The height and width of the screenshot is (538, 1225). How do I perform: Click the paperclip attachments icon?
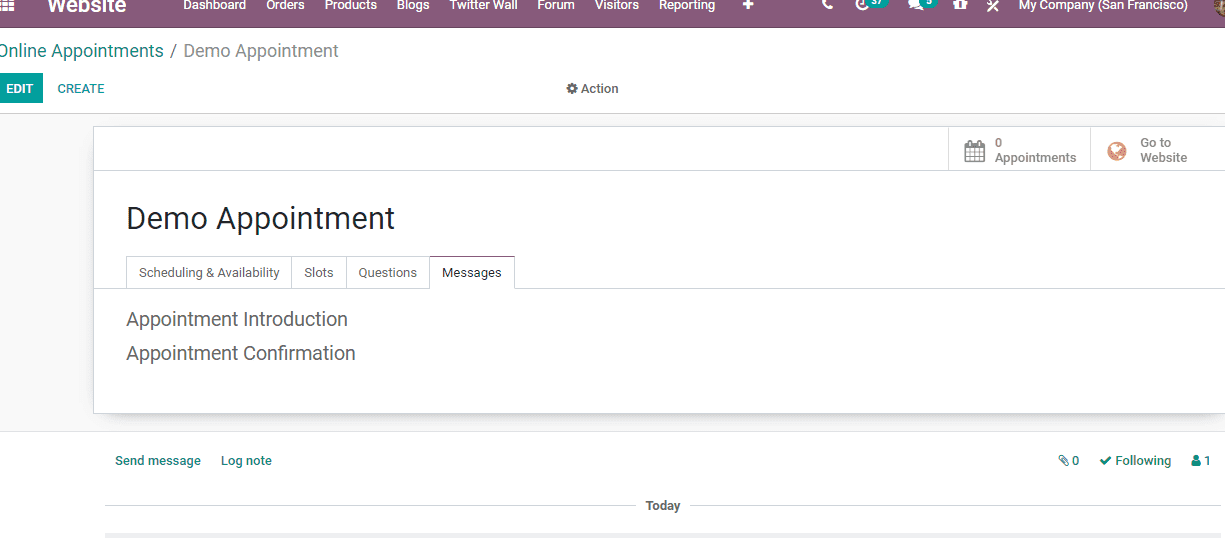[1063, 461]
